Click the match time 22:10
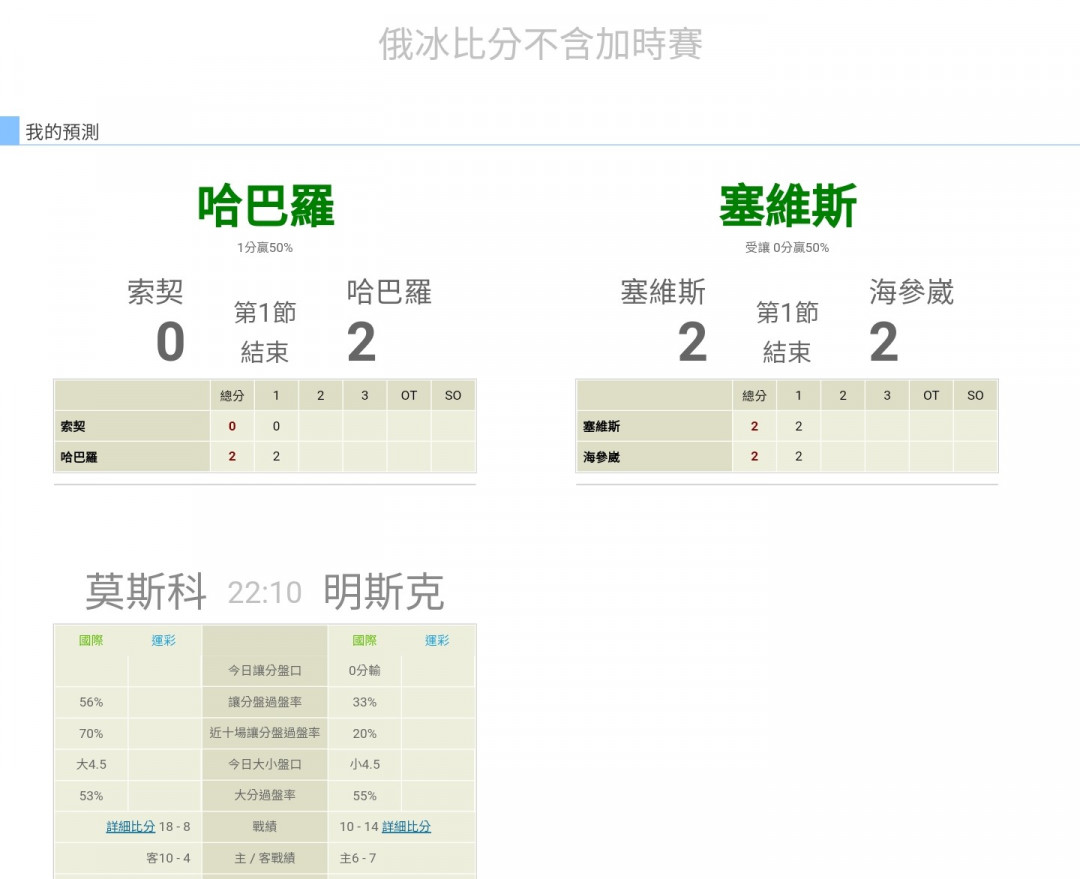 [x=265, y=593]
